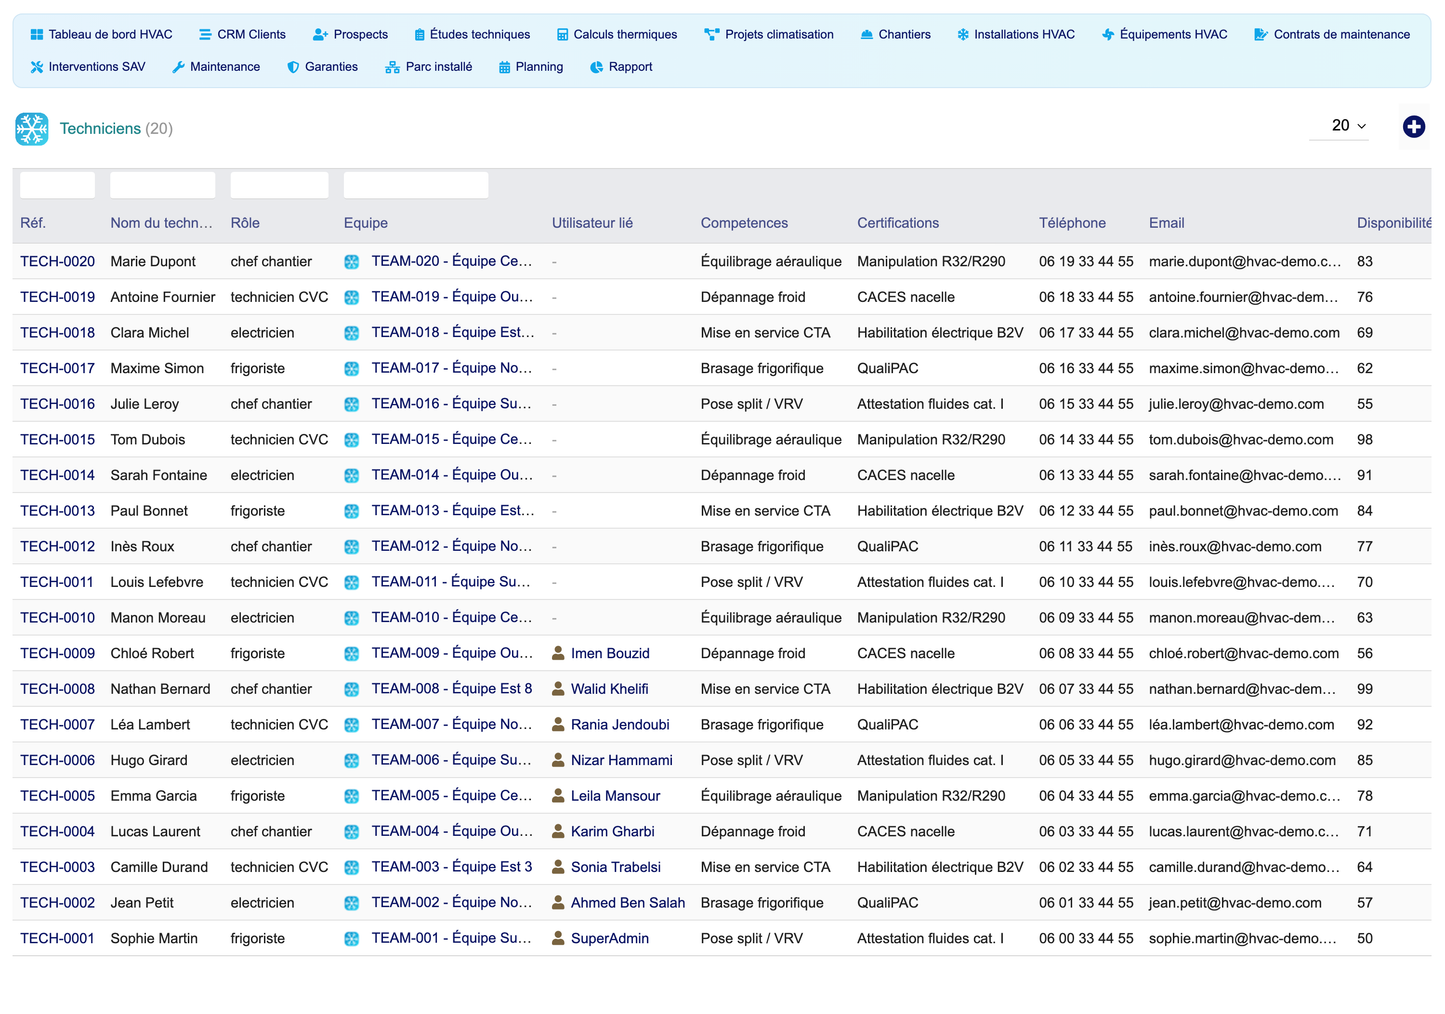Image resolution: width=1445 pixels, height=1014 pixels.
Task: Click the Garanties shield icon
Action: (293, 67)
